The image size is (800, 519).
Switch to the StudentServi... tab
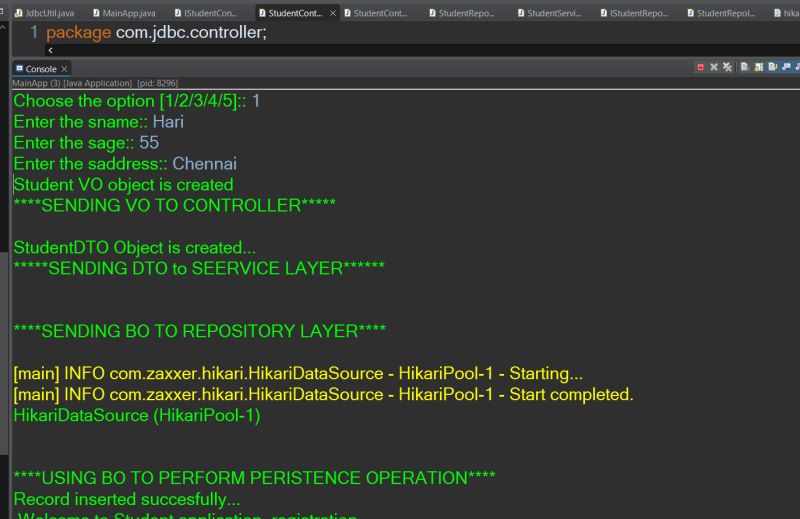553,13
